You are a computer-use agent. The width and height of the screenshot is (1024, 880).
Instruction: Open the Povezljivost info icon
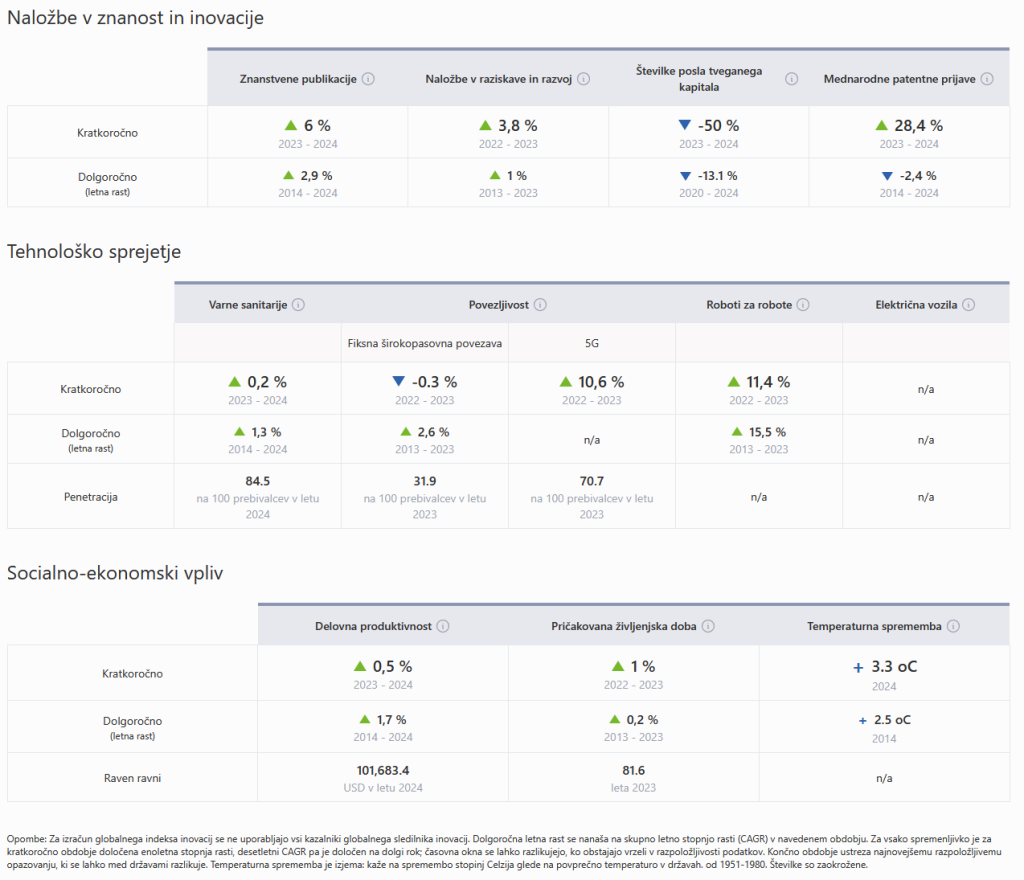coord(537,305)
